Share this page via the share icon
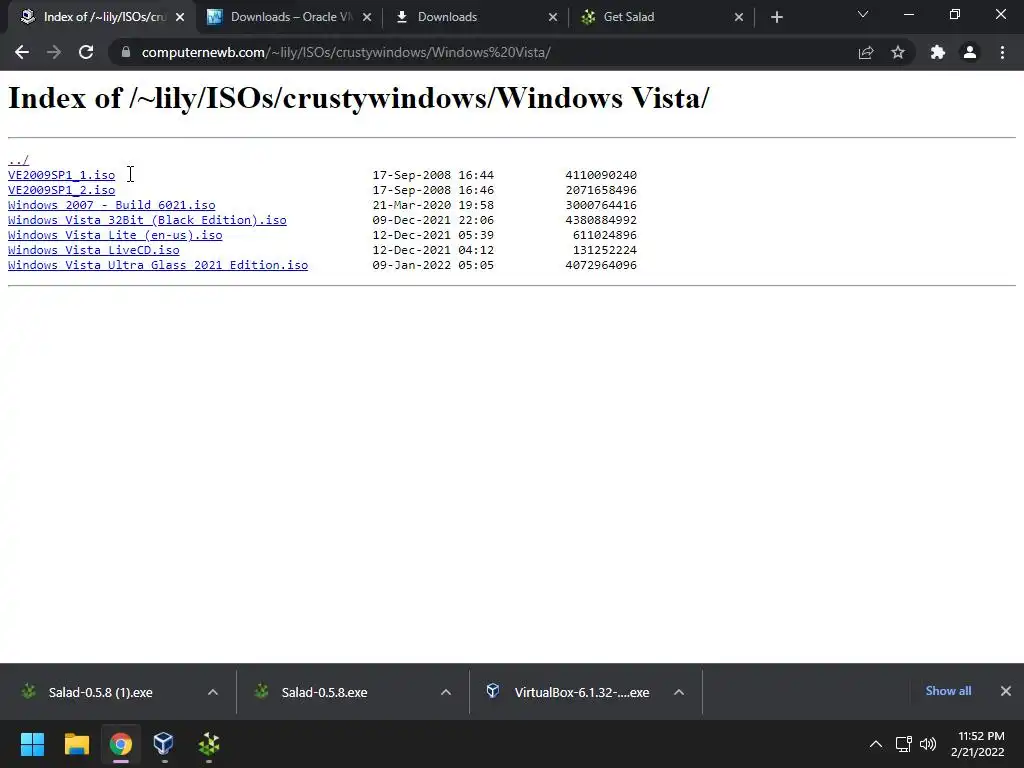This screenshot has width=1024, height=768. point(866,52)
